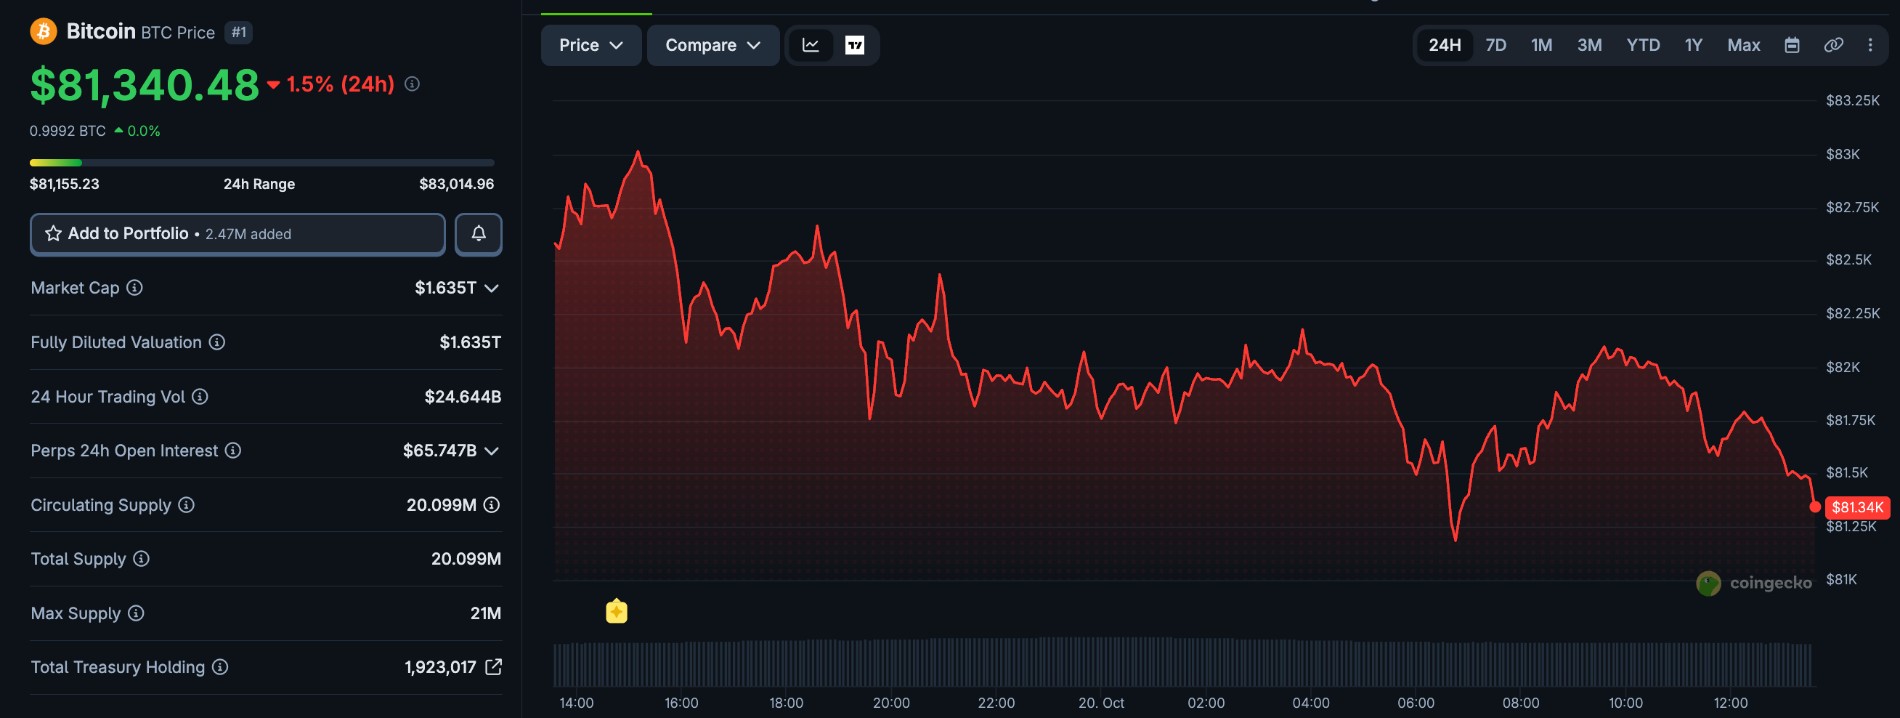Open 24 Hour Trading Vol info icon
Screen dimensions: 1900x718
click(200, 397)
